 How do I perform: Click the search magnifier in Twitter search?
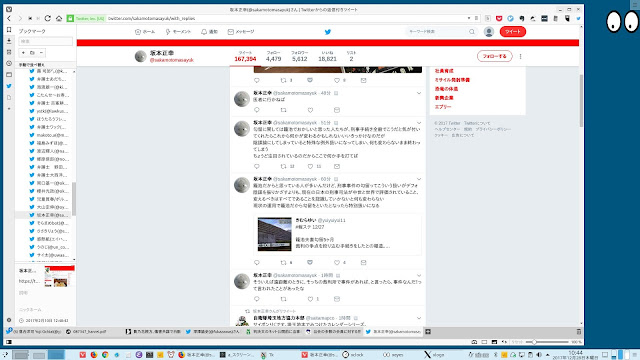472,32
